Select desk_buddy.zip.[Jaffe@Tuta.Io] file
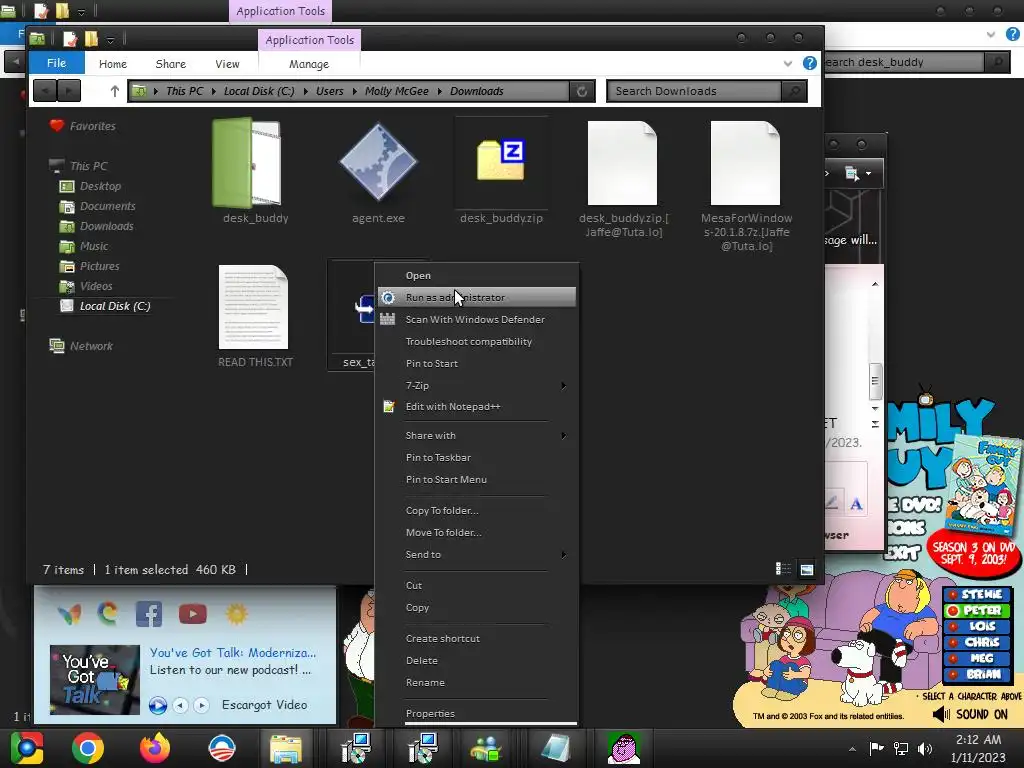1024x768 pixels. tap(623, 163)
